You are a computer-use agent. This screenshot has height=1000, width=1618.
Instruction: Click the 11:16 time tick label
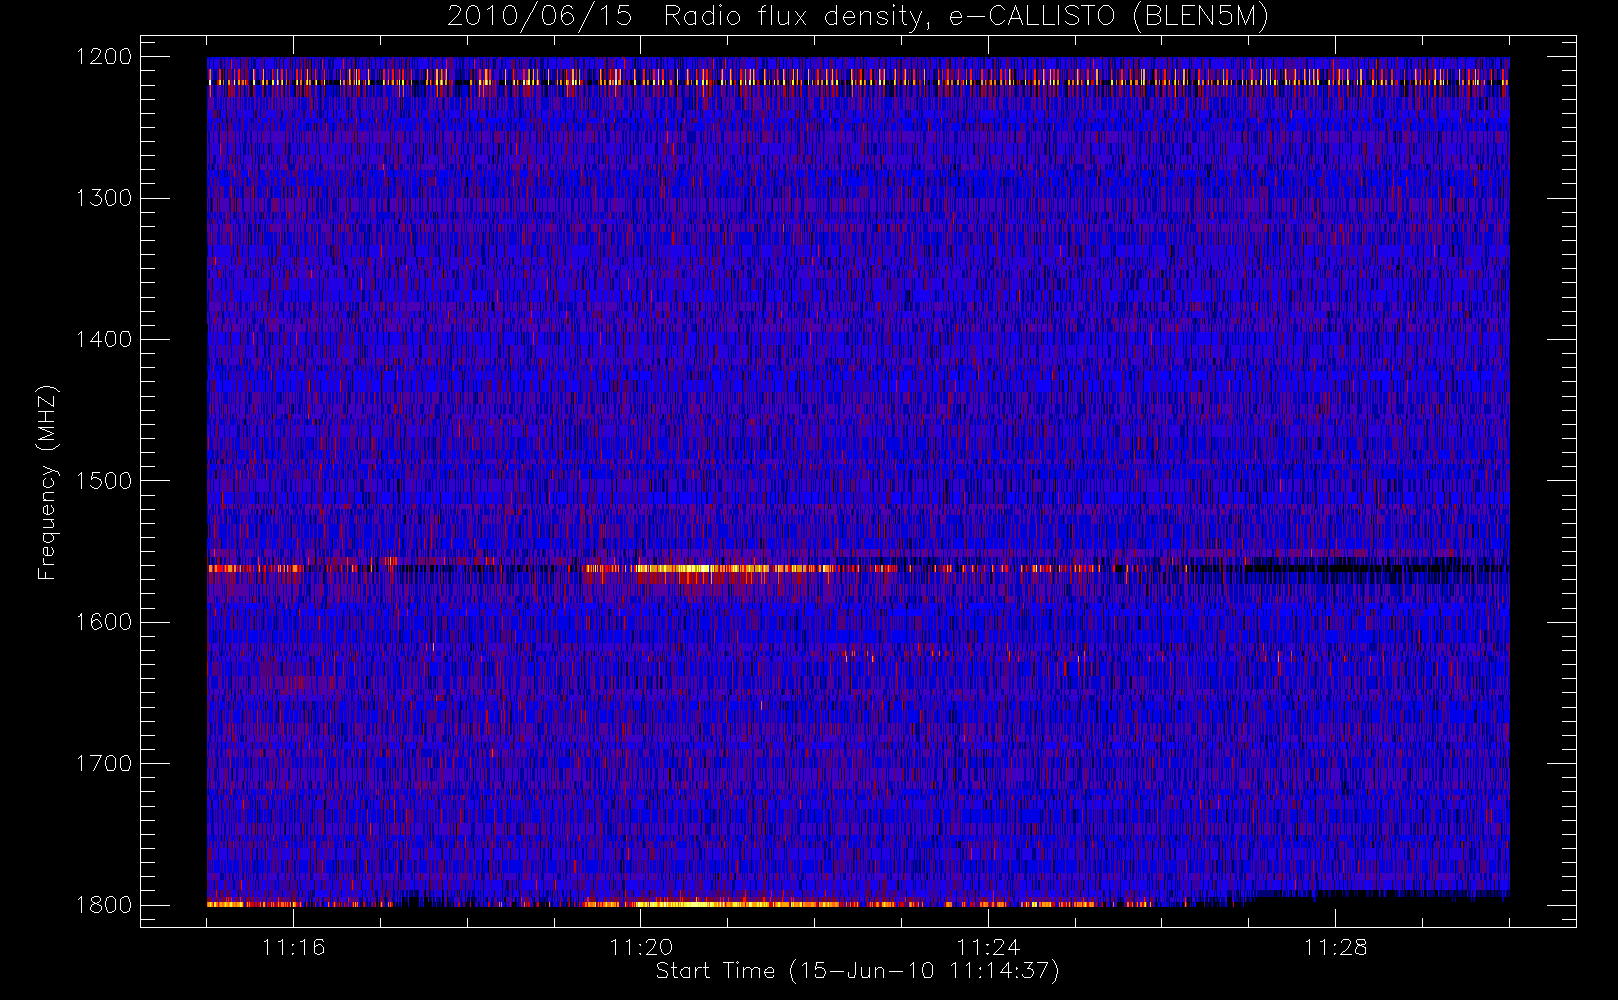pos(294,947)
